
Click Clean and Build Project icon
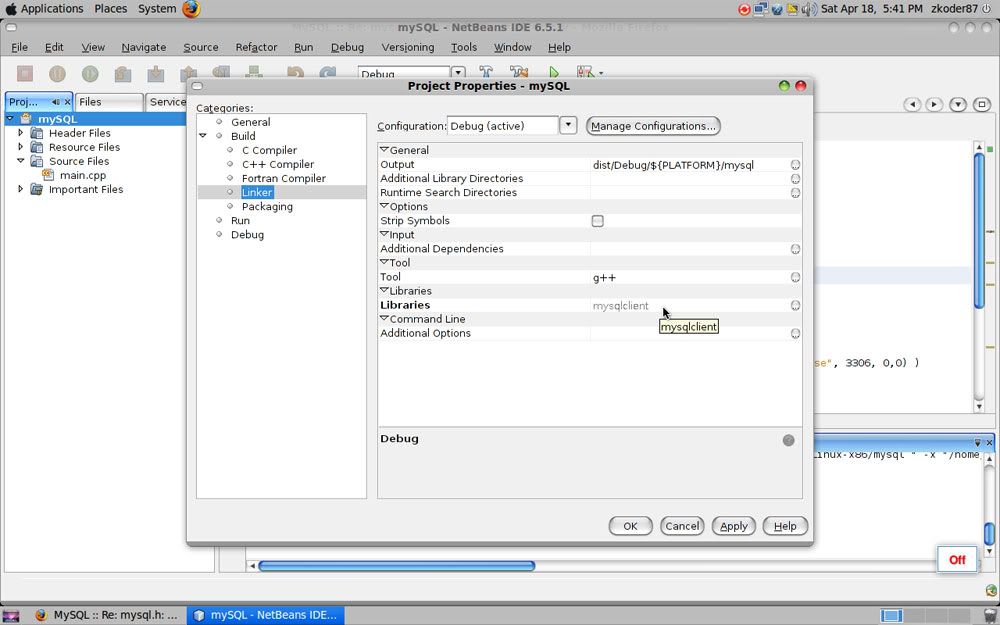pyautogui.click(x=518, y=73)
